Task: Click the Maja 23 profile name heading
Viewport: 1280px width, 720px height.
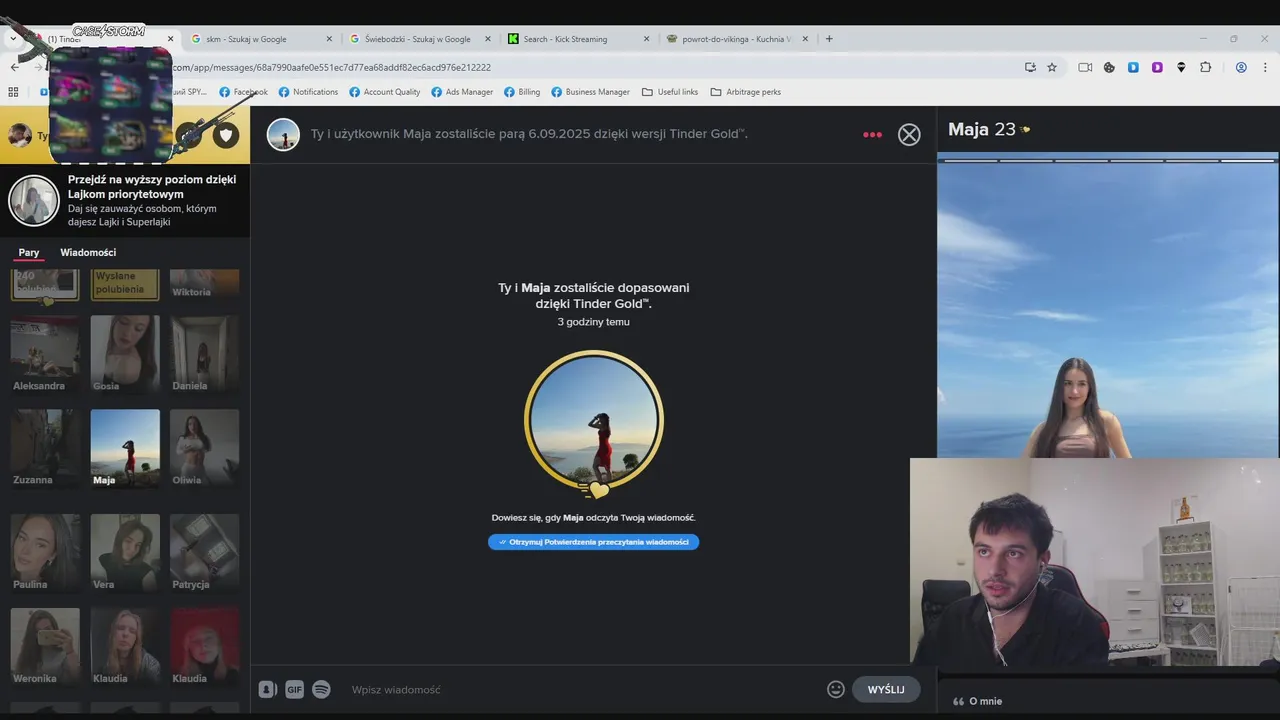Action: pos(982,129)
